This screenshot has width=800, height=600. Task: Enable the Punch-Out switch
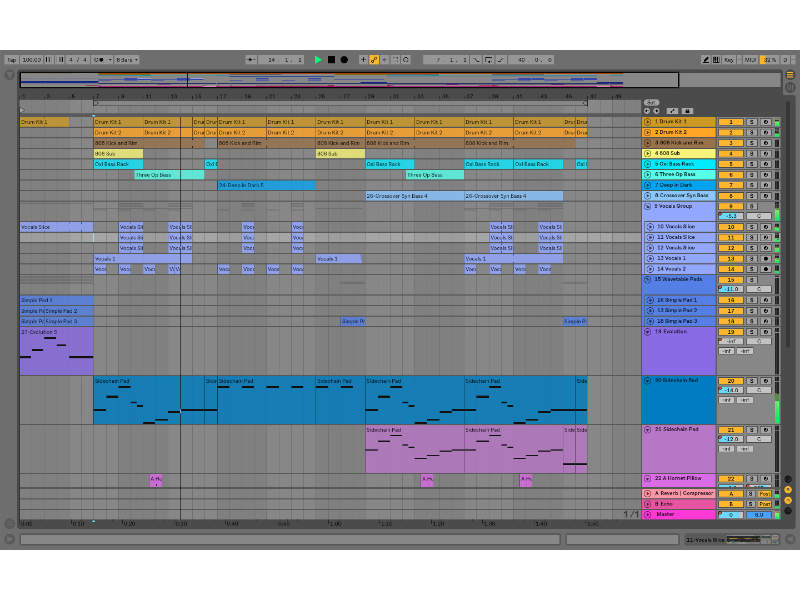coord(501,60)
